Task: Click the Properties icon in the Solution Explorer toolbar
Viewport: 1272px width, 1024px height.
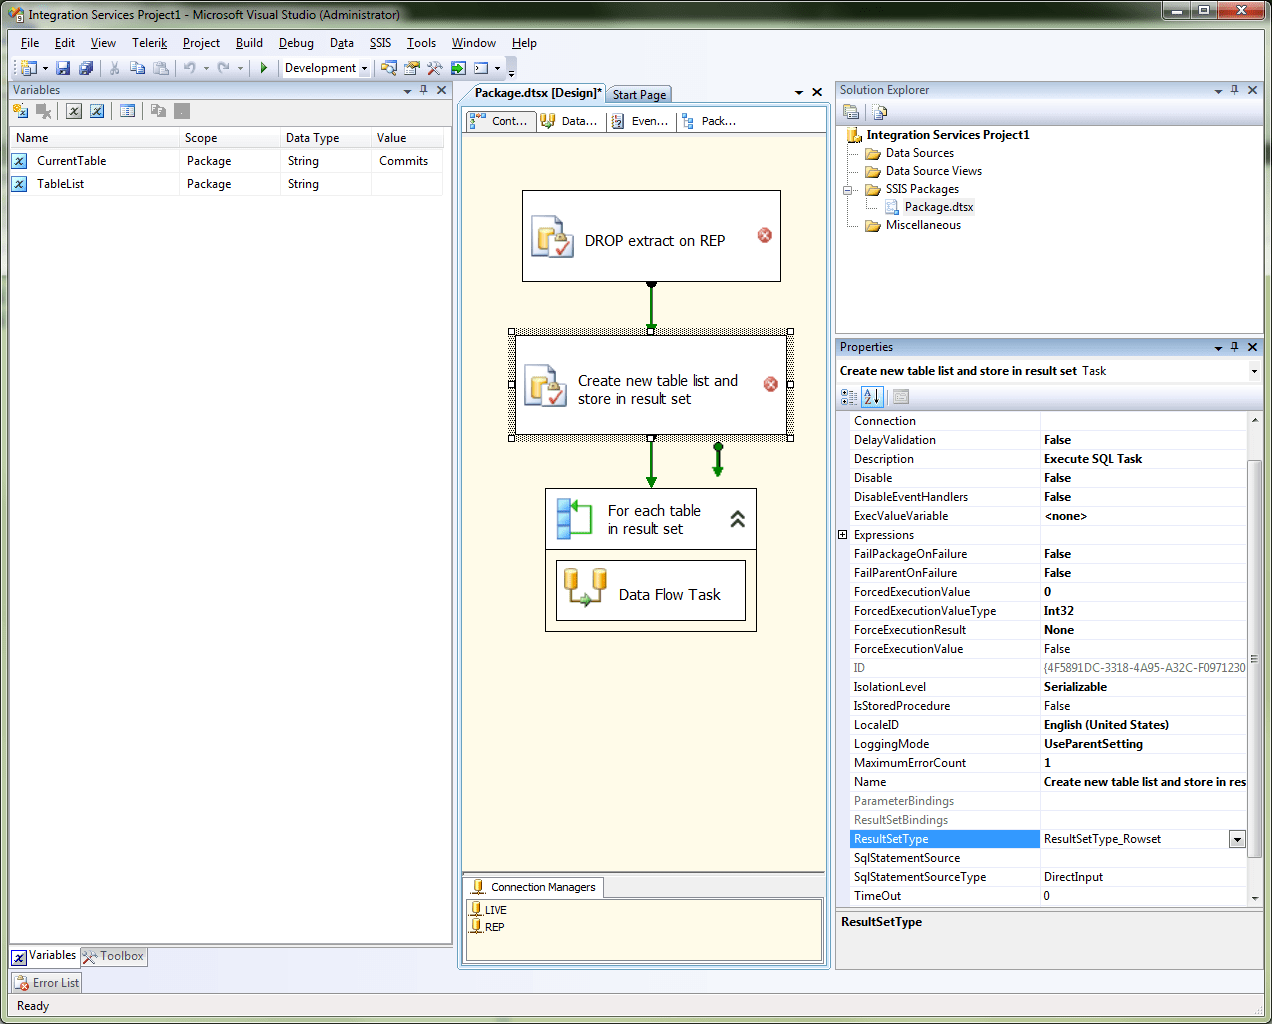Action: tap(851, 112)
